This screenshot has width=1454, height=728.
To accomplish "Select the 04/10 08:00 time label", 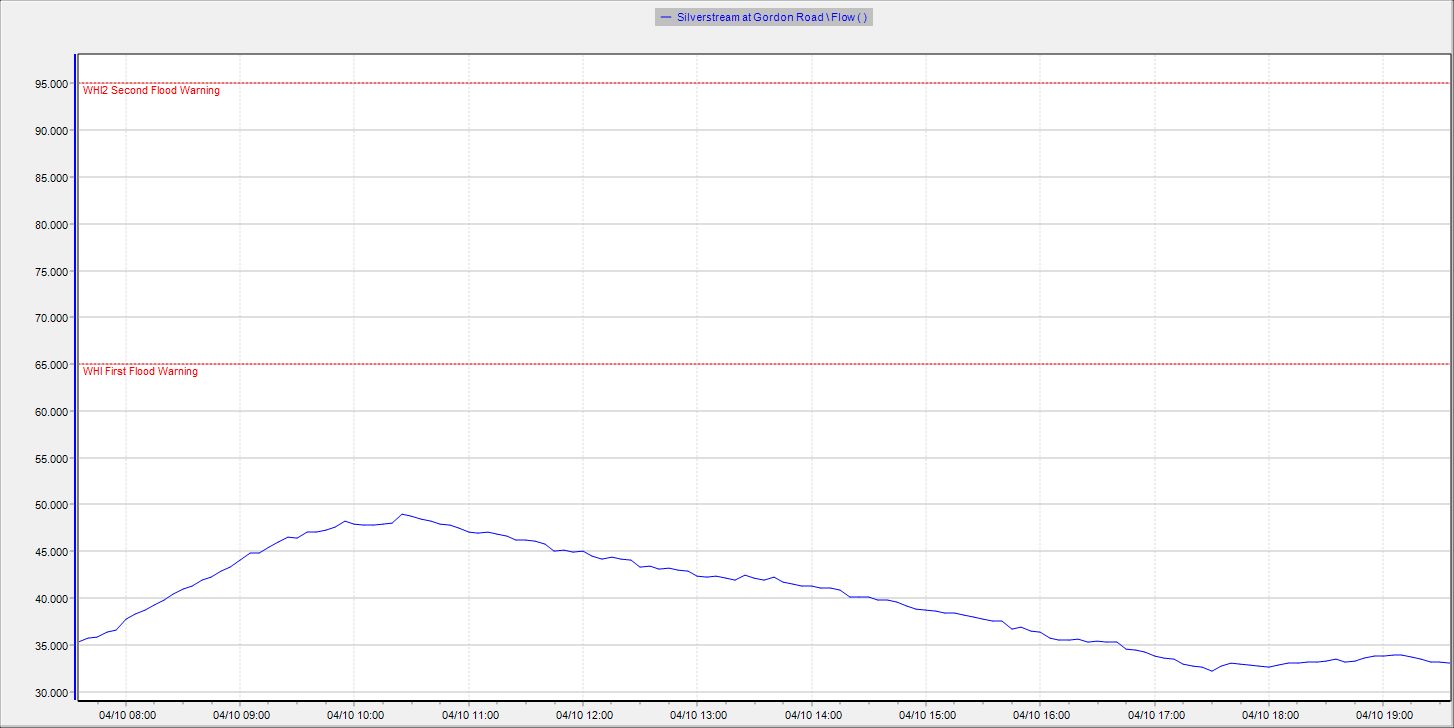I will (x=128, y=716).
